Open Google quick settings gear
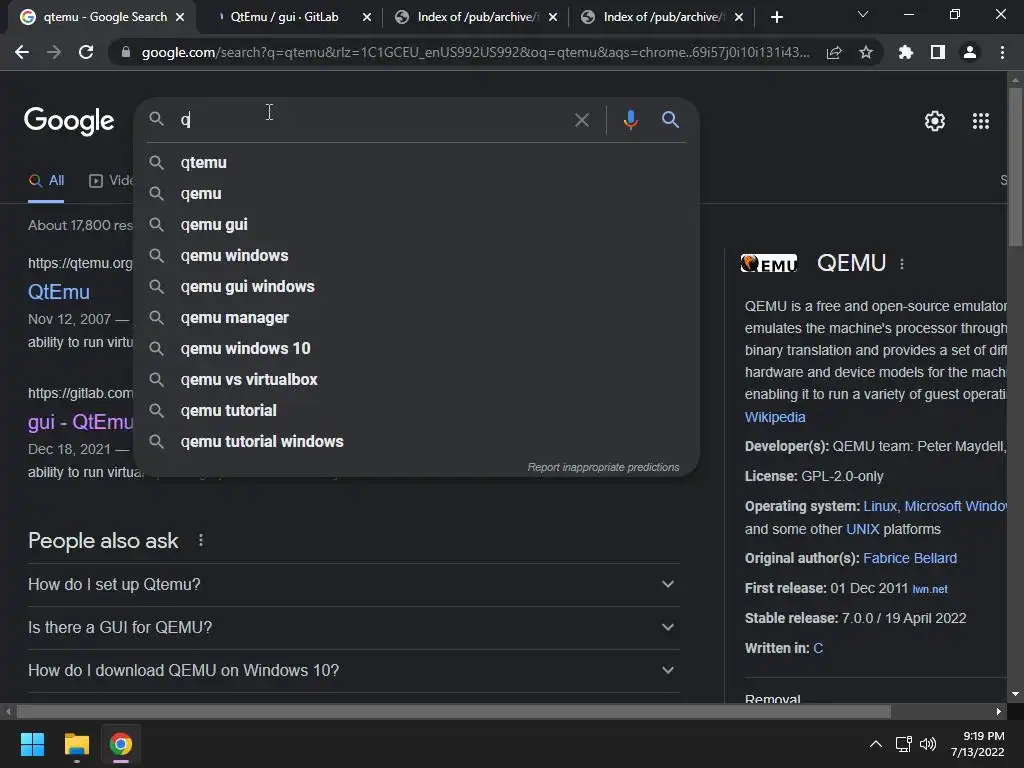The width and height of the screenshot is (1024, 768). coord(935,121)
